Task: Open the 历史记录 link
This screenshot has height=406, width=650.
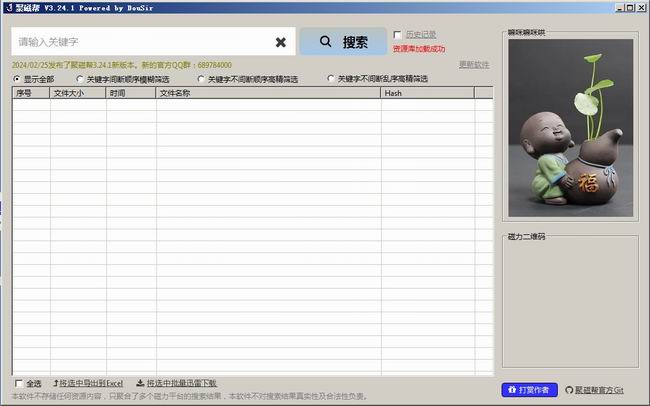Action: (421, 35)
